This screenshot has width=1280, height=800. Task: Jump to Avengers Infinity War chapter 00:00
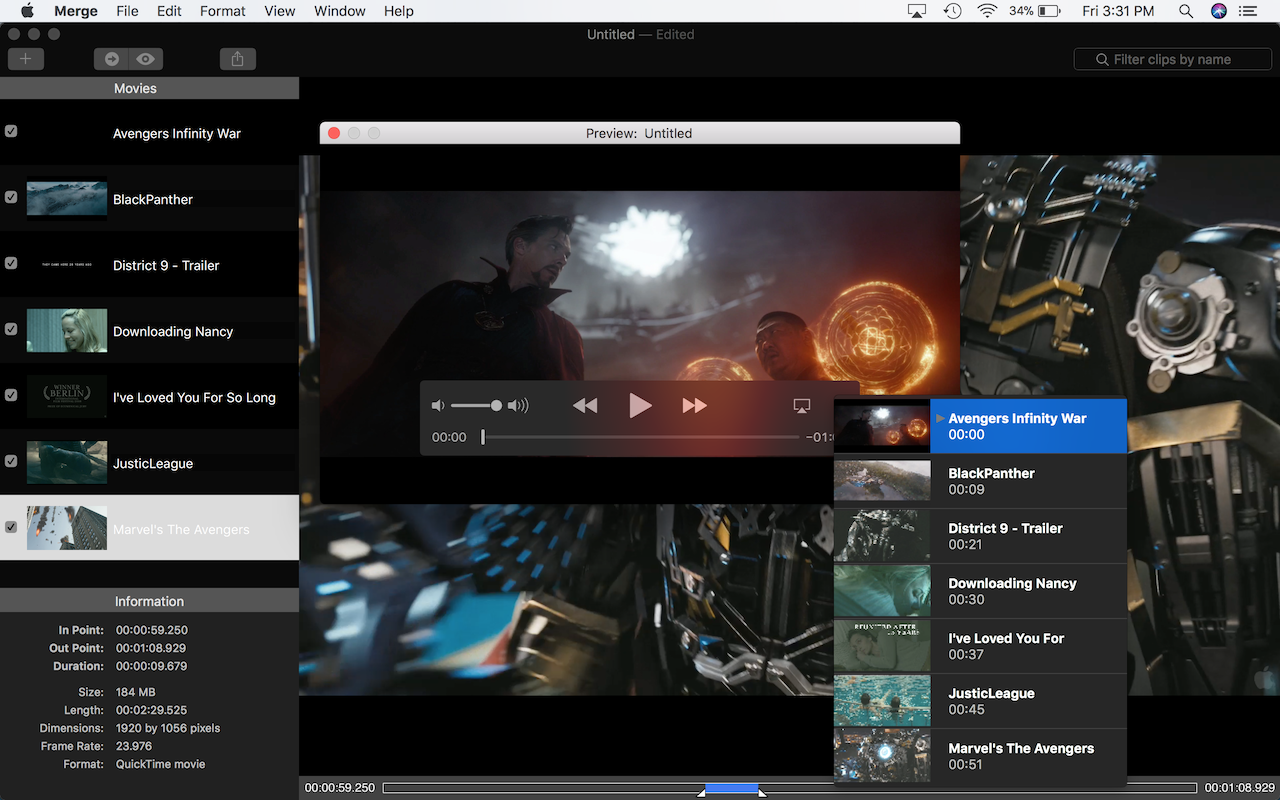(980, 426)
